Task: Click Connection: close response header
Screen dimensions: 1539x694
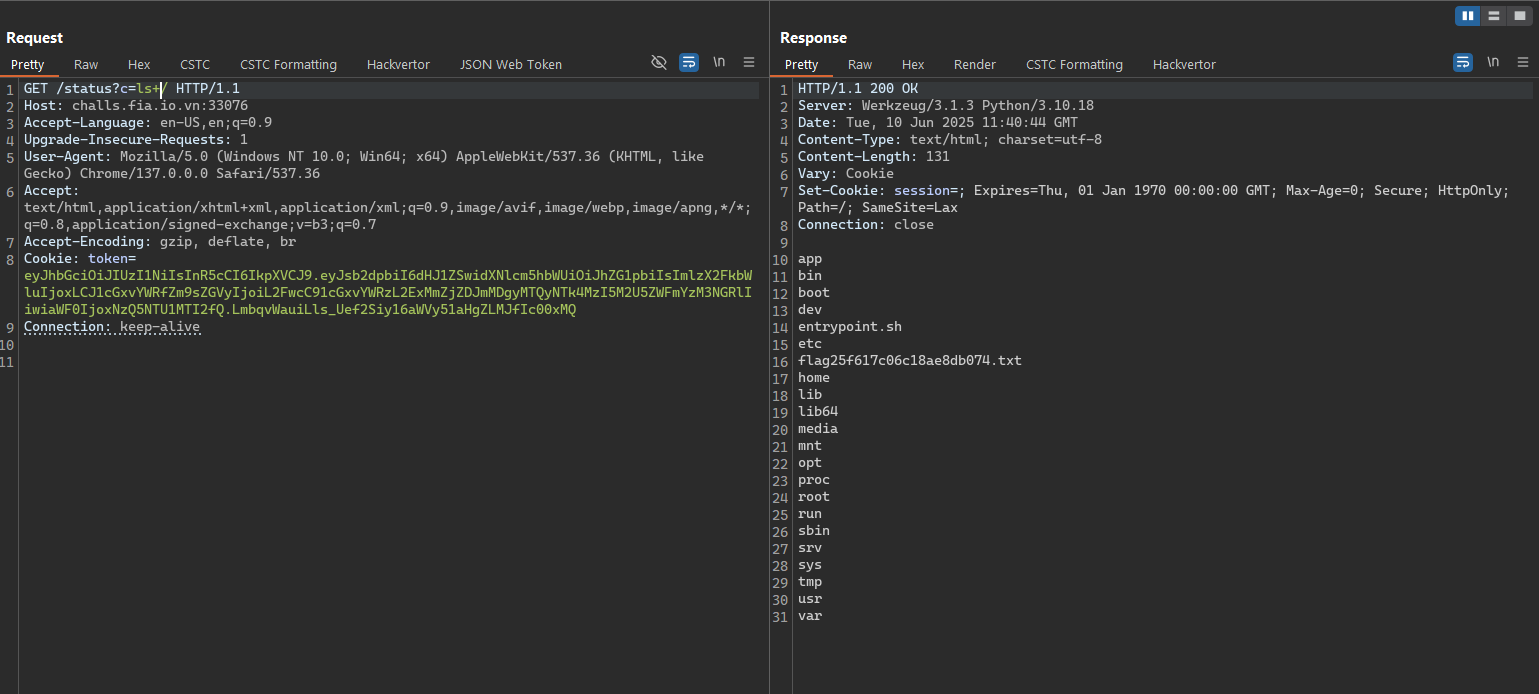Action: point(866,224)
